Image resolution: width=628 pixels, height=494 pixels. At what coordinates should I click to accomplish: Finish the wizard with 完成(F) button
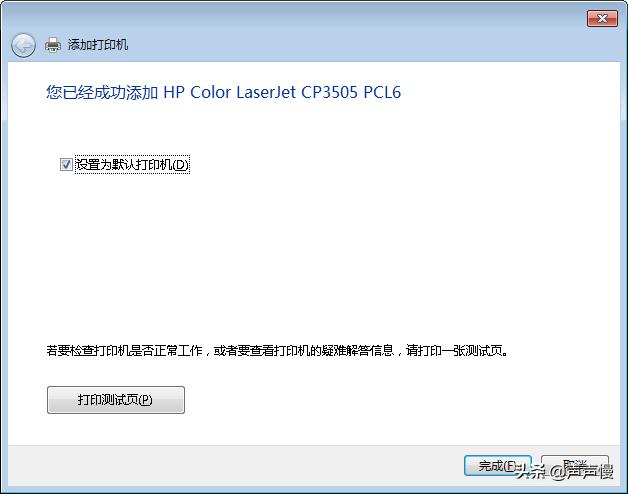click(497, 466)
